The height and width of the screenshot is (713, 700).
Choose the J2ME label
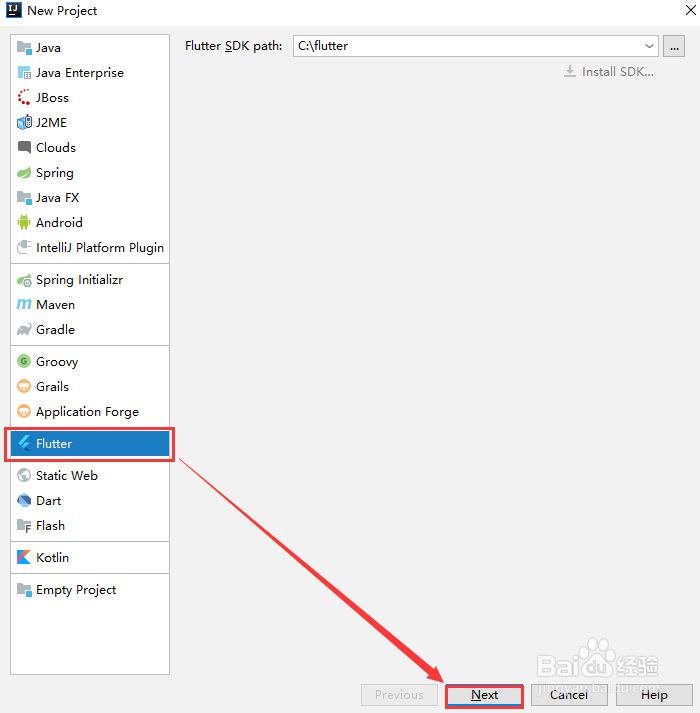tap(51, 123)
